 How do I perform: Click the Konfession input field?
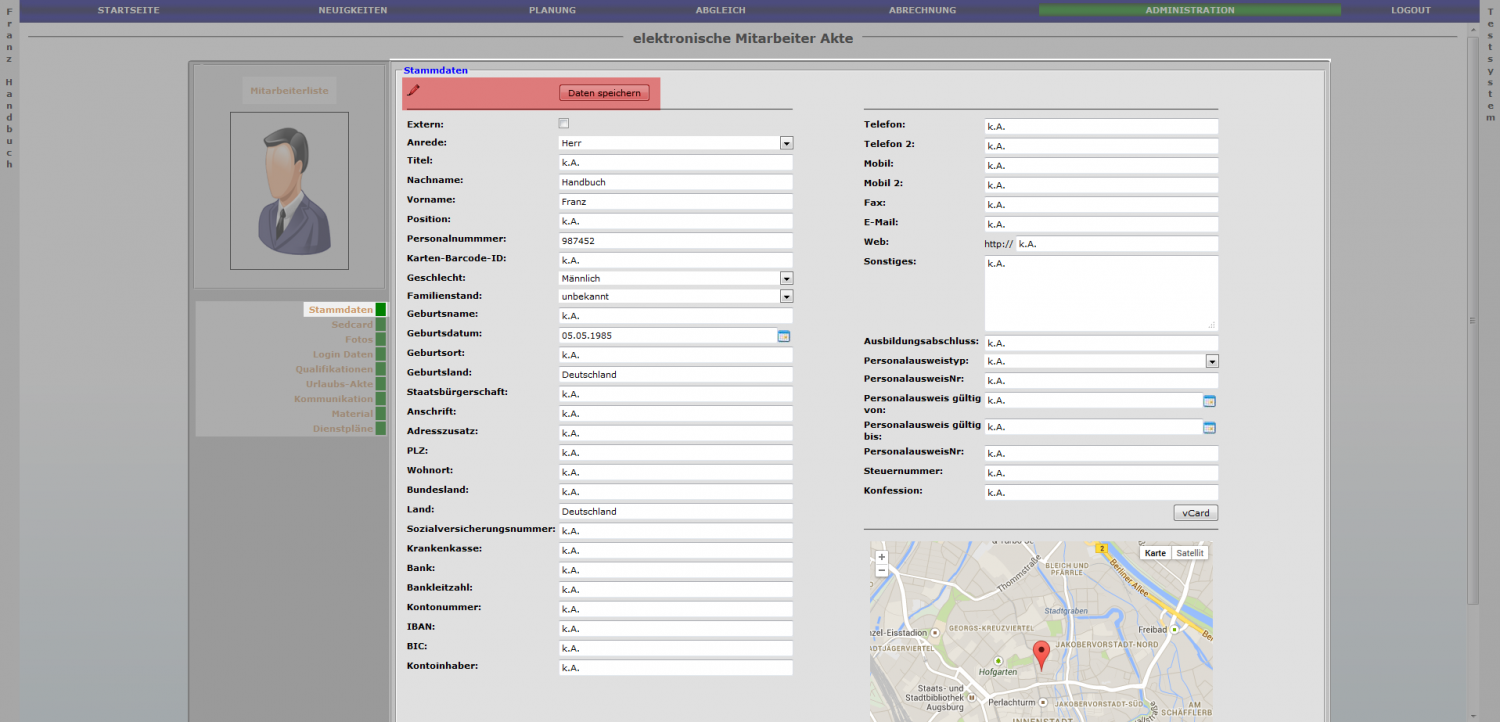(x=1101, y=493)
